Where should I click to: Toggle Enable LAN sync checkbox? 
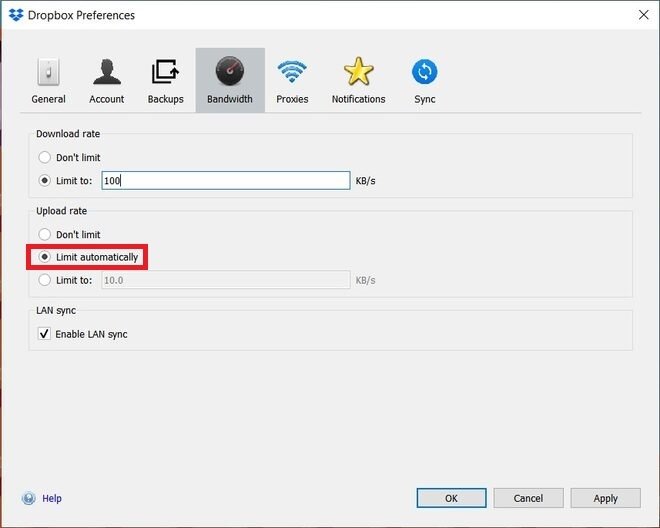[x=44, y=334]
